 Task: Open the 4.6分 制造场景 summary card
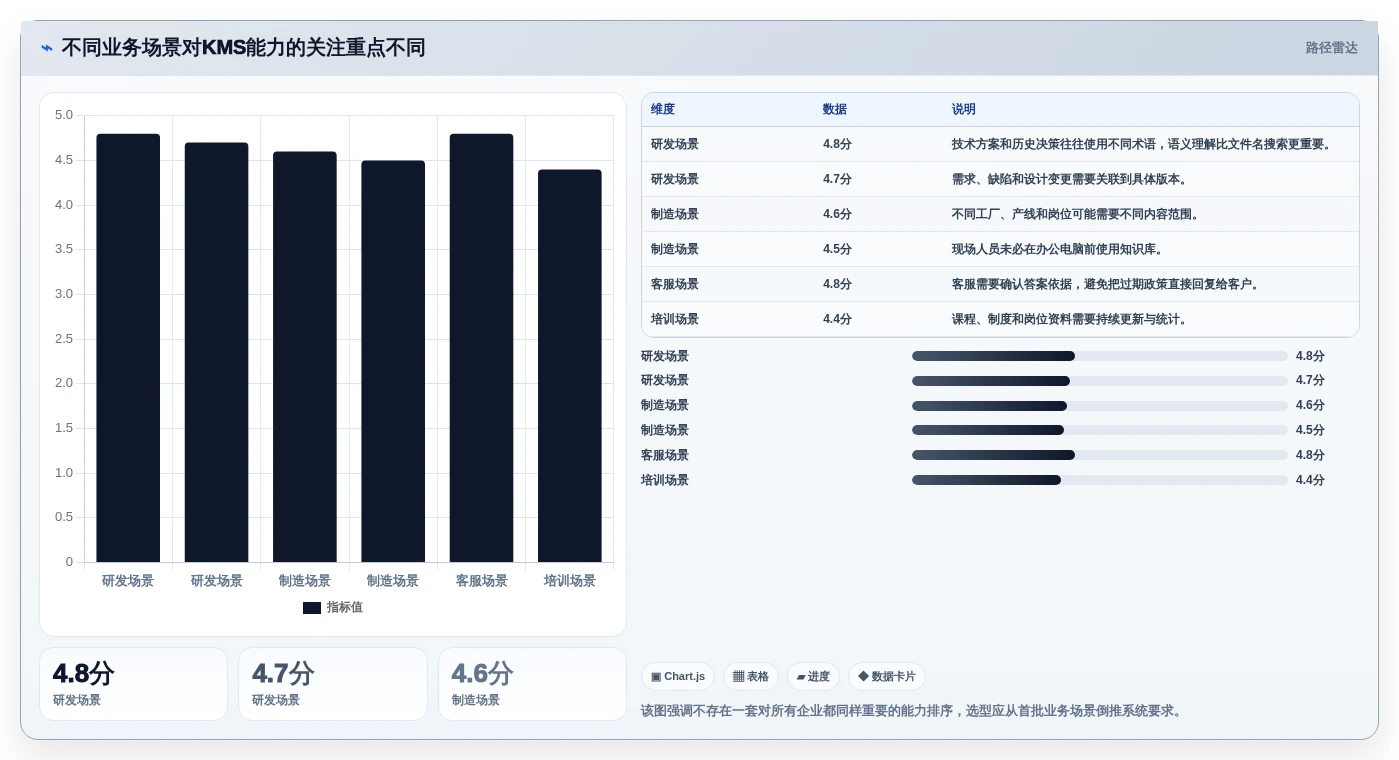point(532,684)
